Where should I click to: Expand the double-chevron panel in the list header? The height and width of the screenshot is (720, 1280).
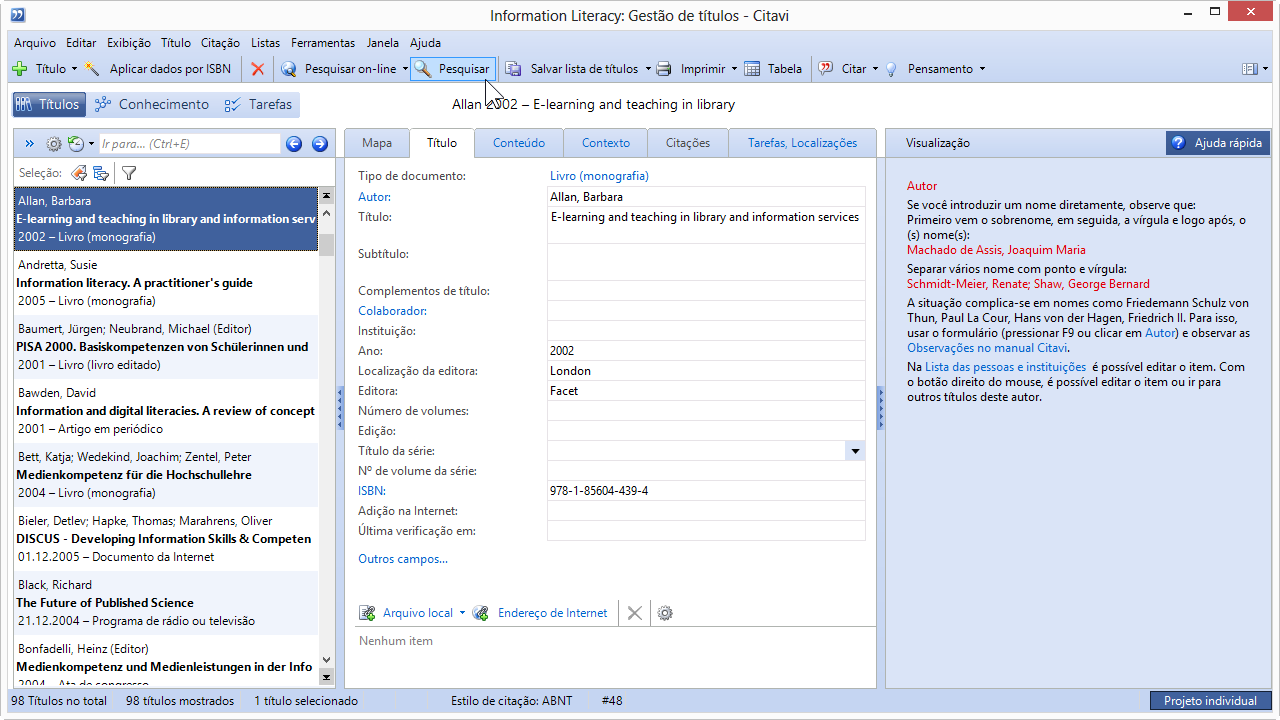tap(29, 144)
